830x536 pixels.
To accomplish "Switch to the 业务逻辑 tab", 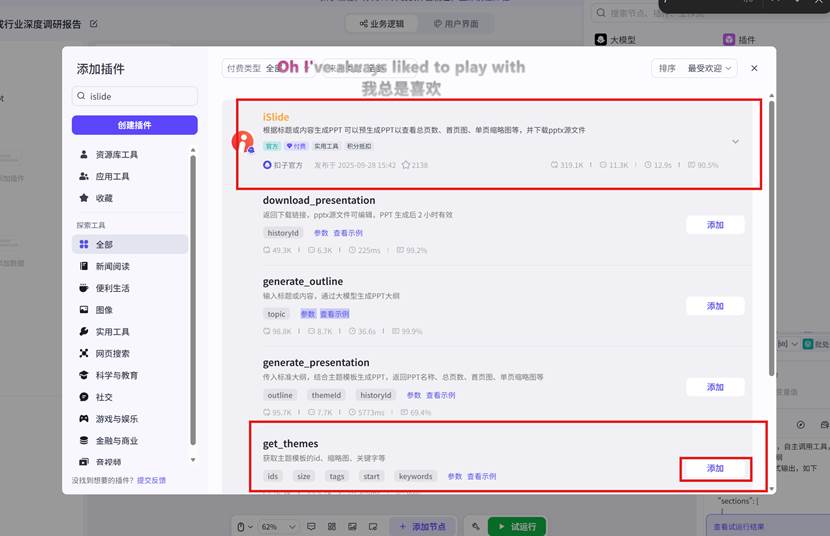I will (382, 24).
